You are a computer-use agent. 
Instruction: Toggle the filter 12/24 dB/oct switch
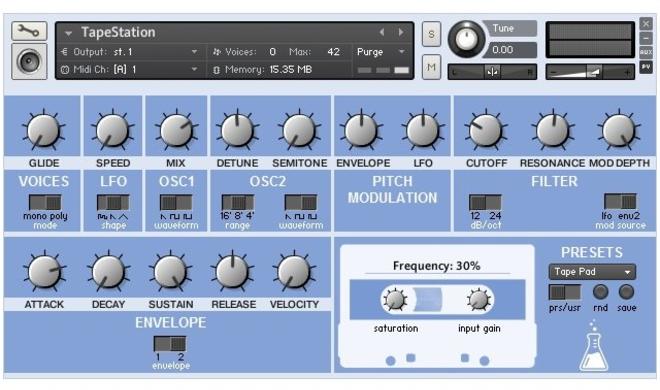[485, 202]
